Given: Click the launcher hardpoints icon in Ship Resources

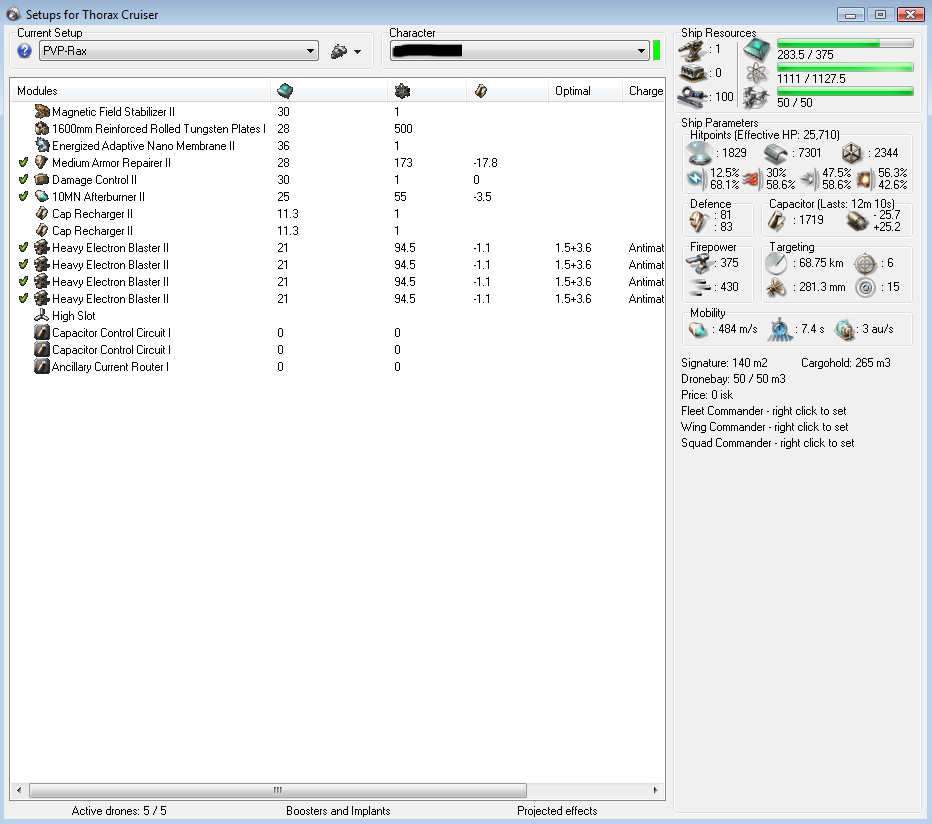Looking at the screenshot, I should click(692, 73).
